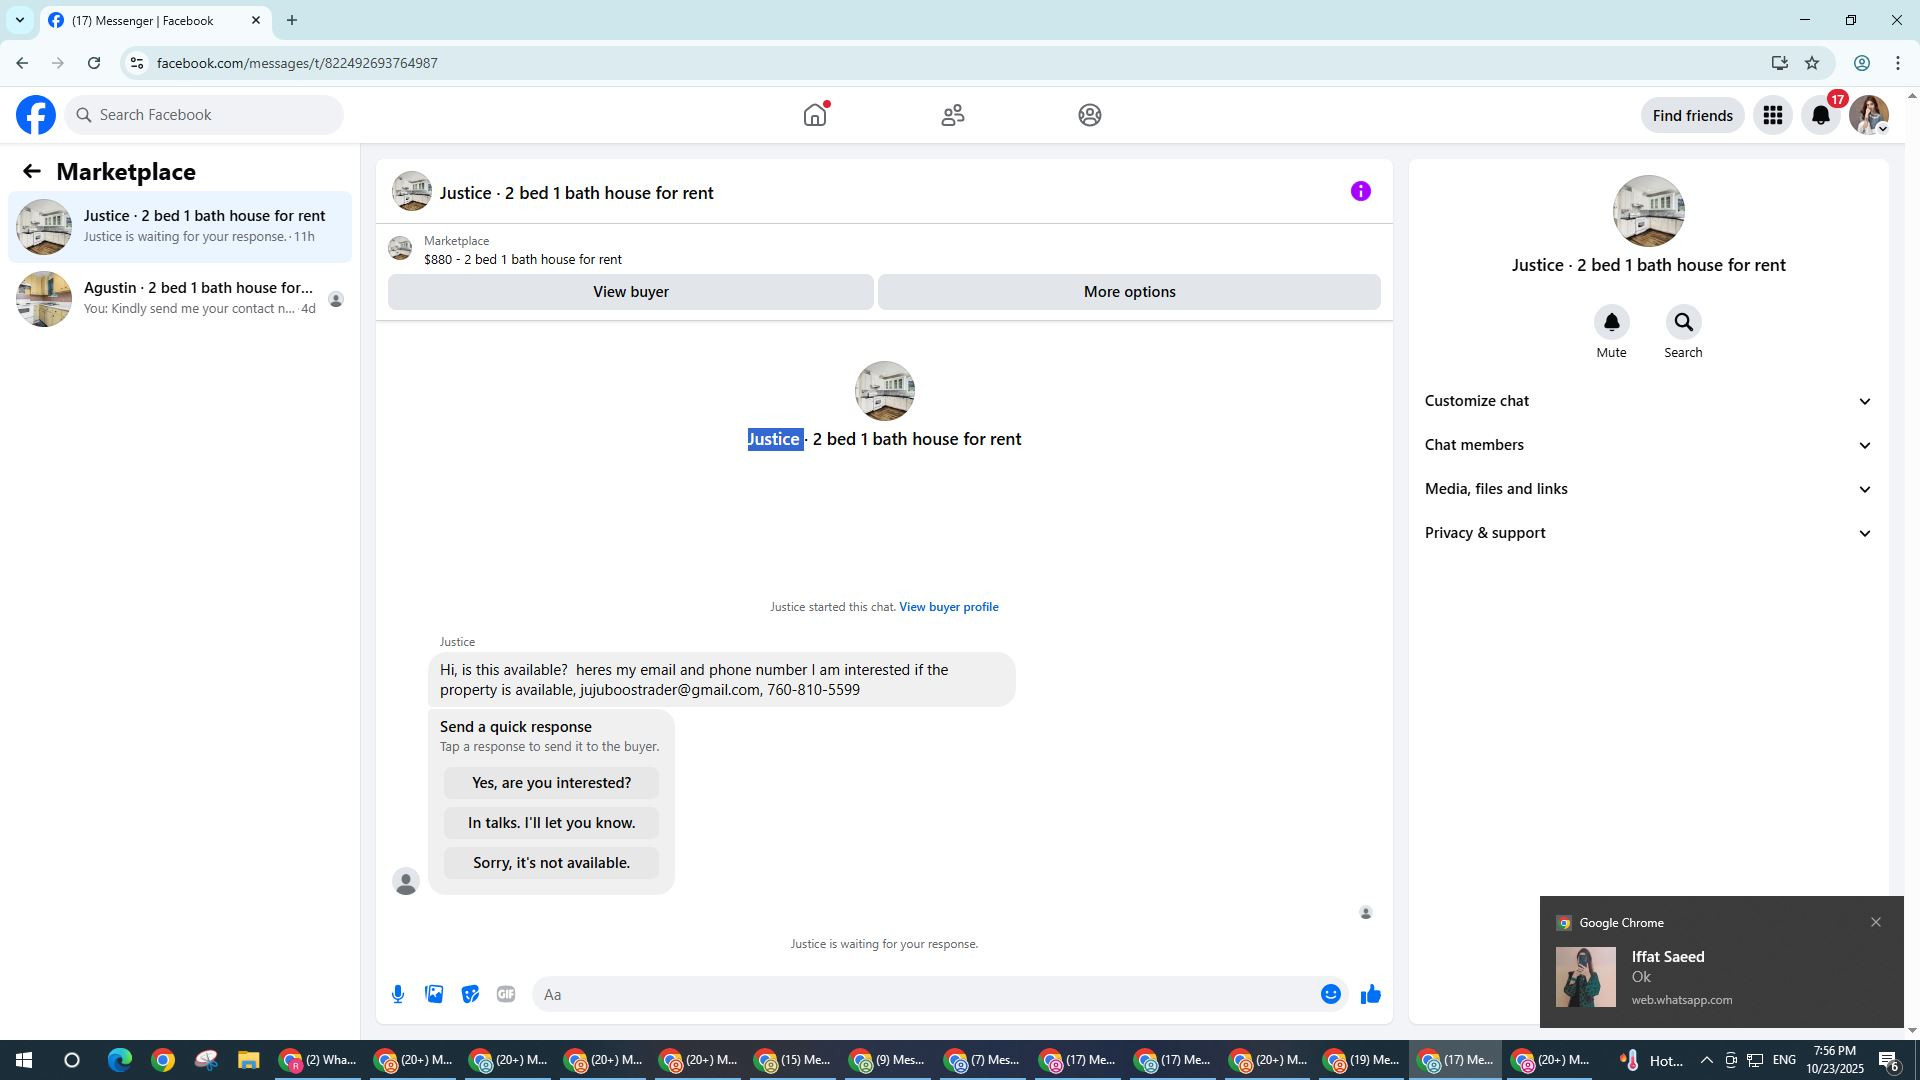The width and height of the screenshot is (1920, 1080).
Task: Mute this conversation with bell icon
Action: point(1611,323)
